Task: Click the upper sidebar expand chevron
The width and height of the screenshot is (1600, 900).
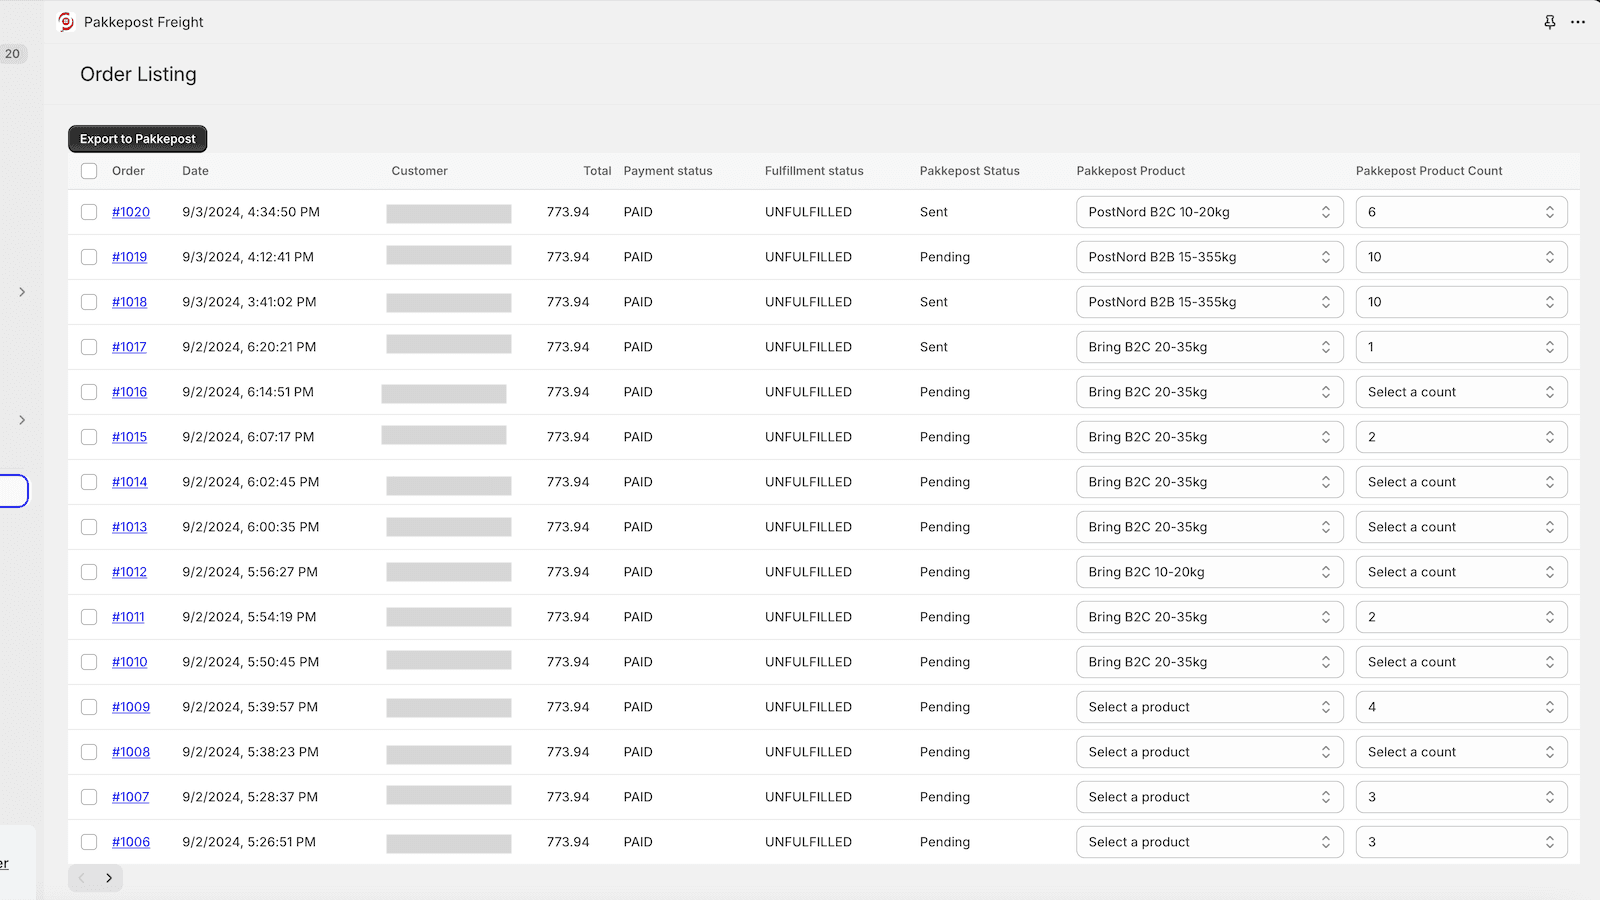Action: point(22,292)
